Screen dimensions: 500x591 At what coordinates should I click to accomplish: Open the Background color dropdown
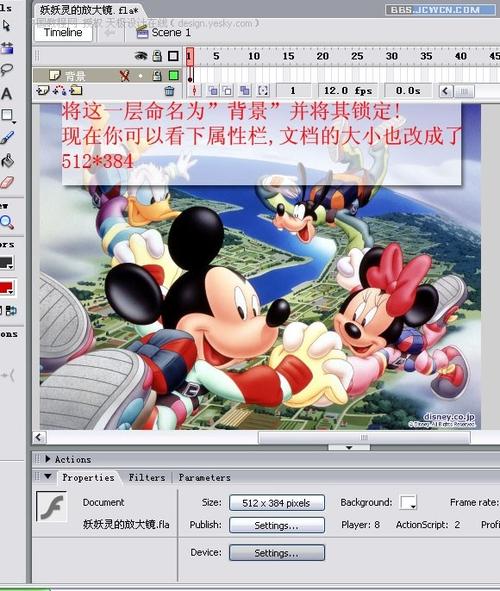point(408,502)
